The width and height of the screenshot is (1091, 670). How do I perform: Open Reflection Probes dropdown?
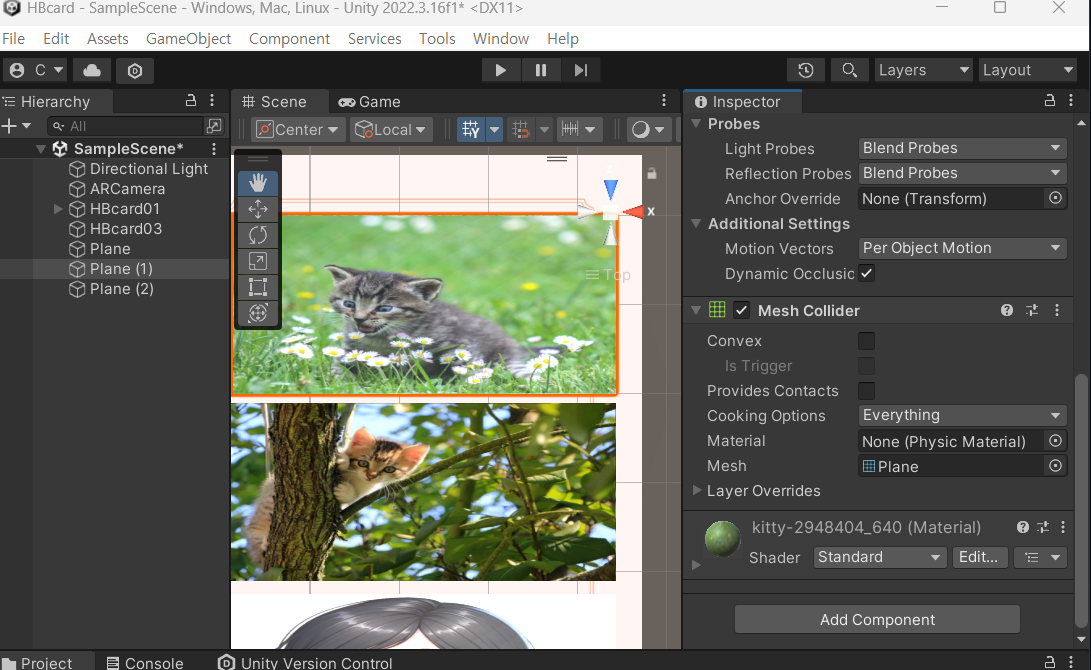pos(962,173)
